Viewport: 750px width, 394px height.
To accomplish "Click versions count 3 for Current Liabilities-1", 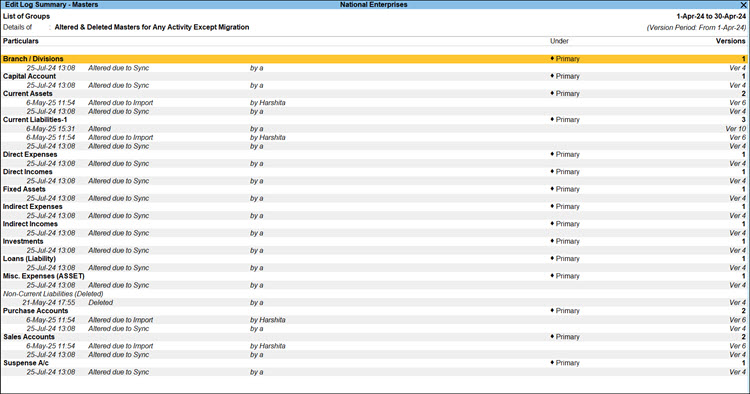I will (x=744, y=120).
